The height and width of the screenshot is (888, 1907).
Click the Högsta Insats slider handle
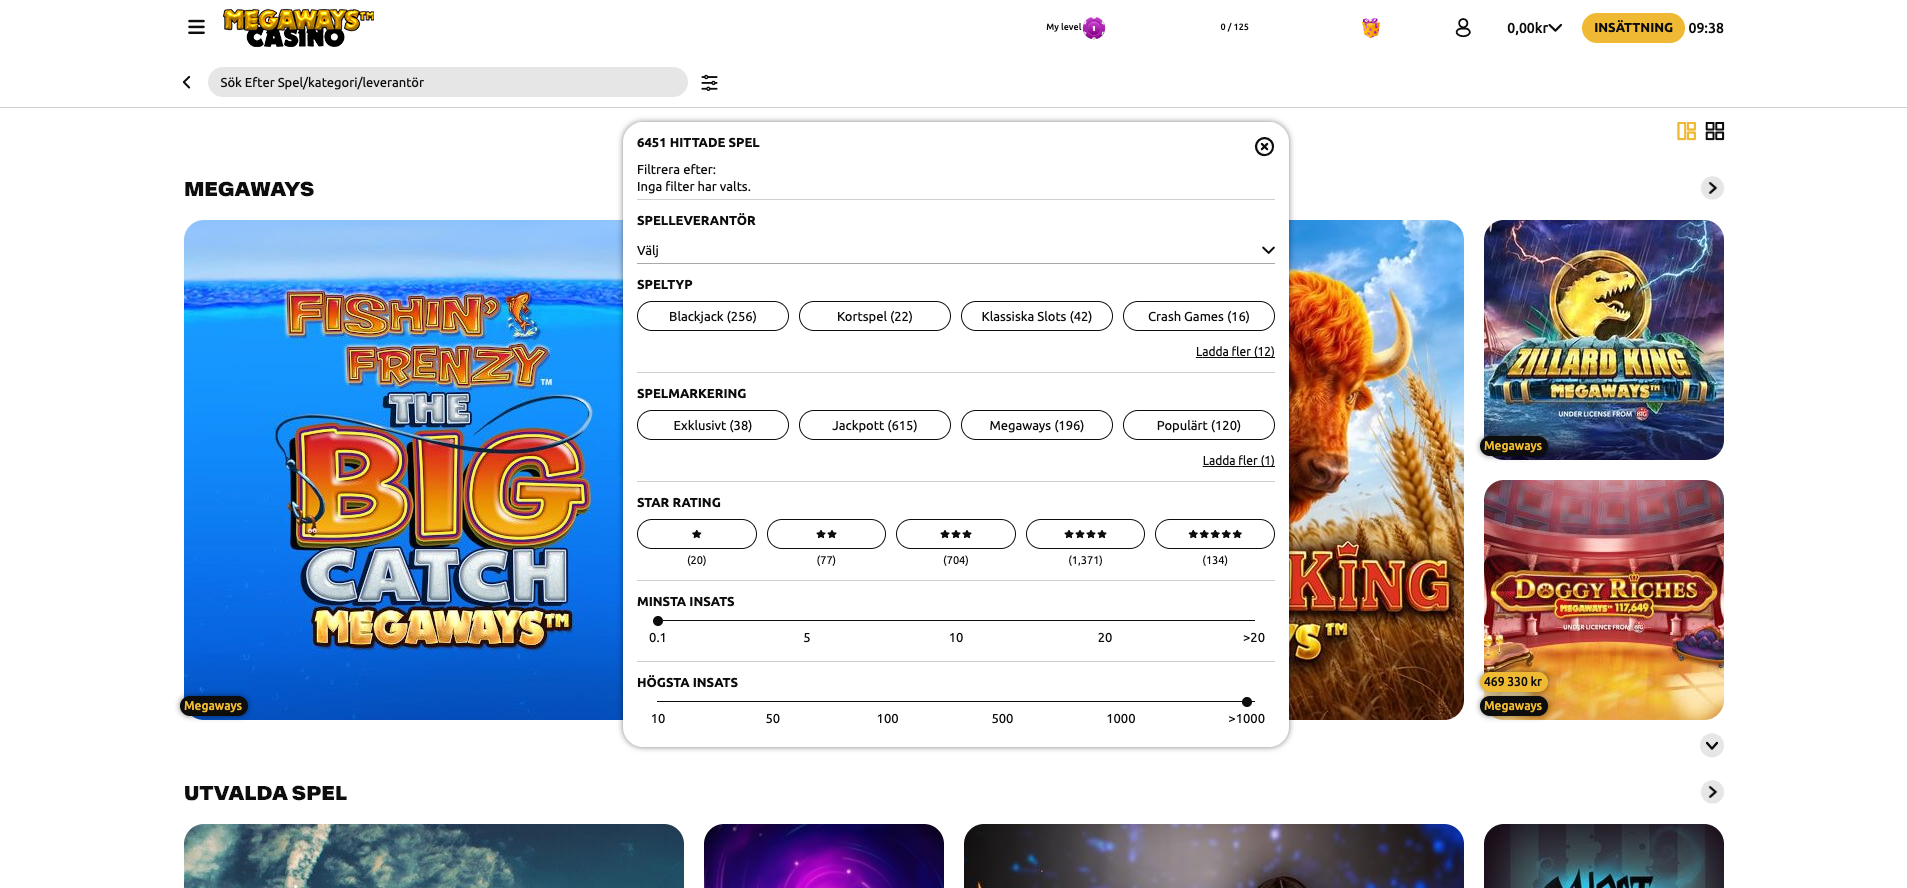coord(1247,702)
